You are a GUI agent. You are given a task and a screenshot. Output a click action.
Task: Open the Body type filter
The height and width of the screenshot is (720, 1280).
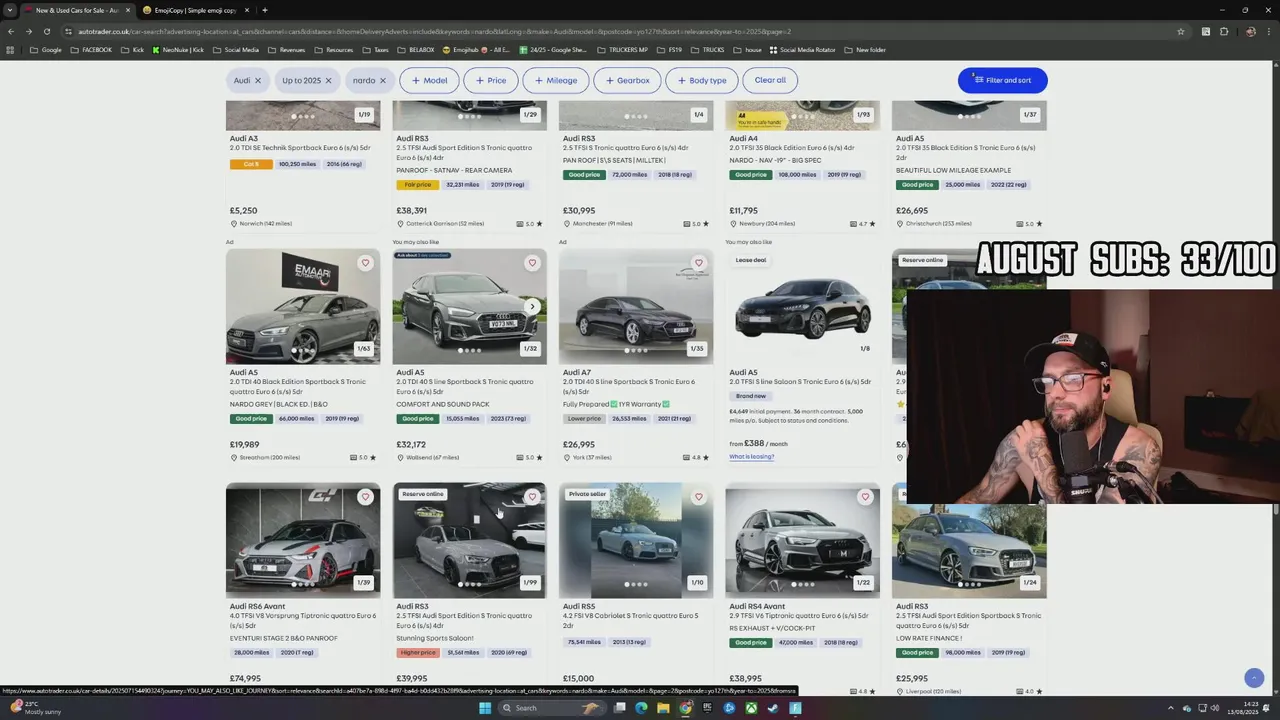pyautogui.click(x=702, y=80)
